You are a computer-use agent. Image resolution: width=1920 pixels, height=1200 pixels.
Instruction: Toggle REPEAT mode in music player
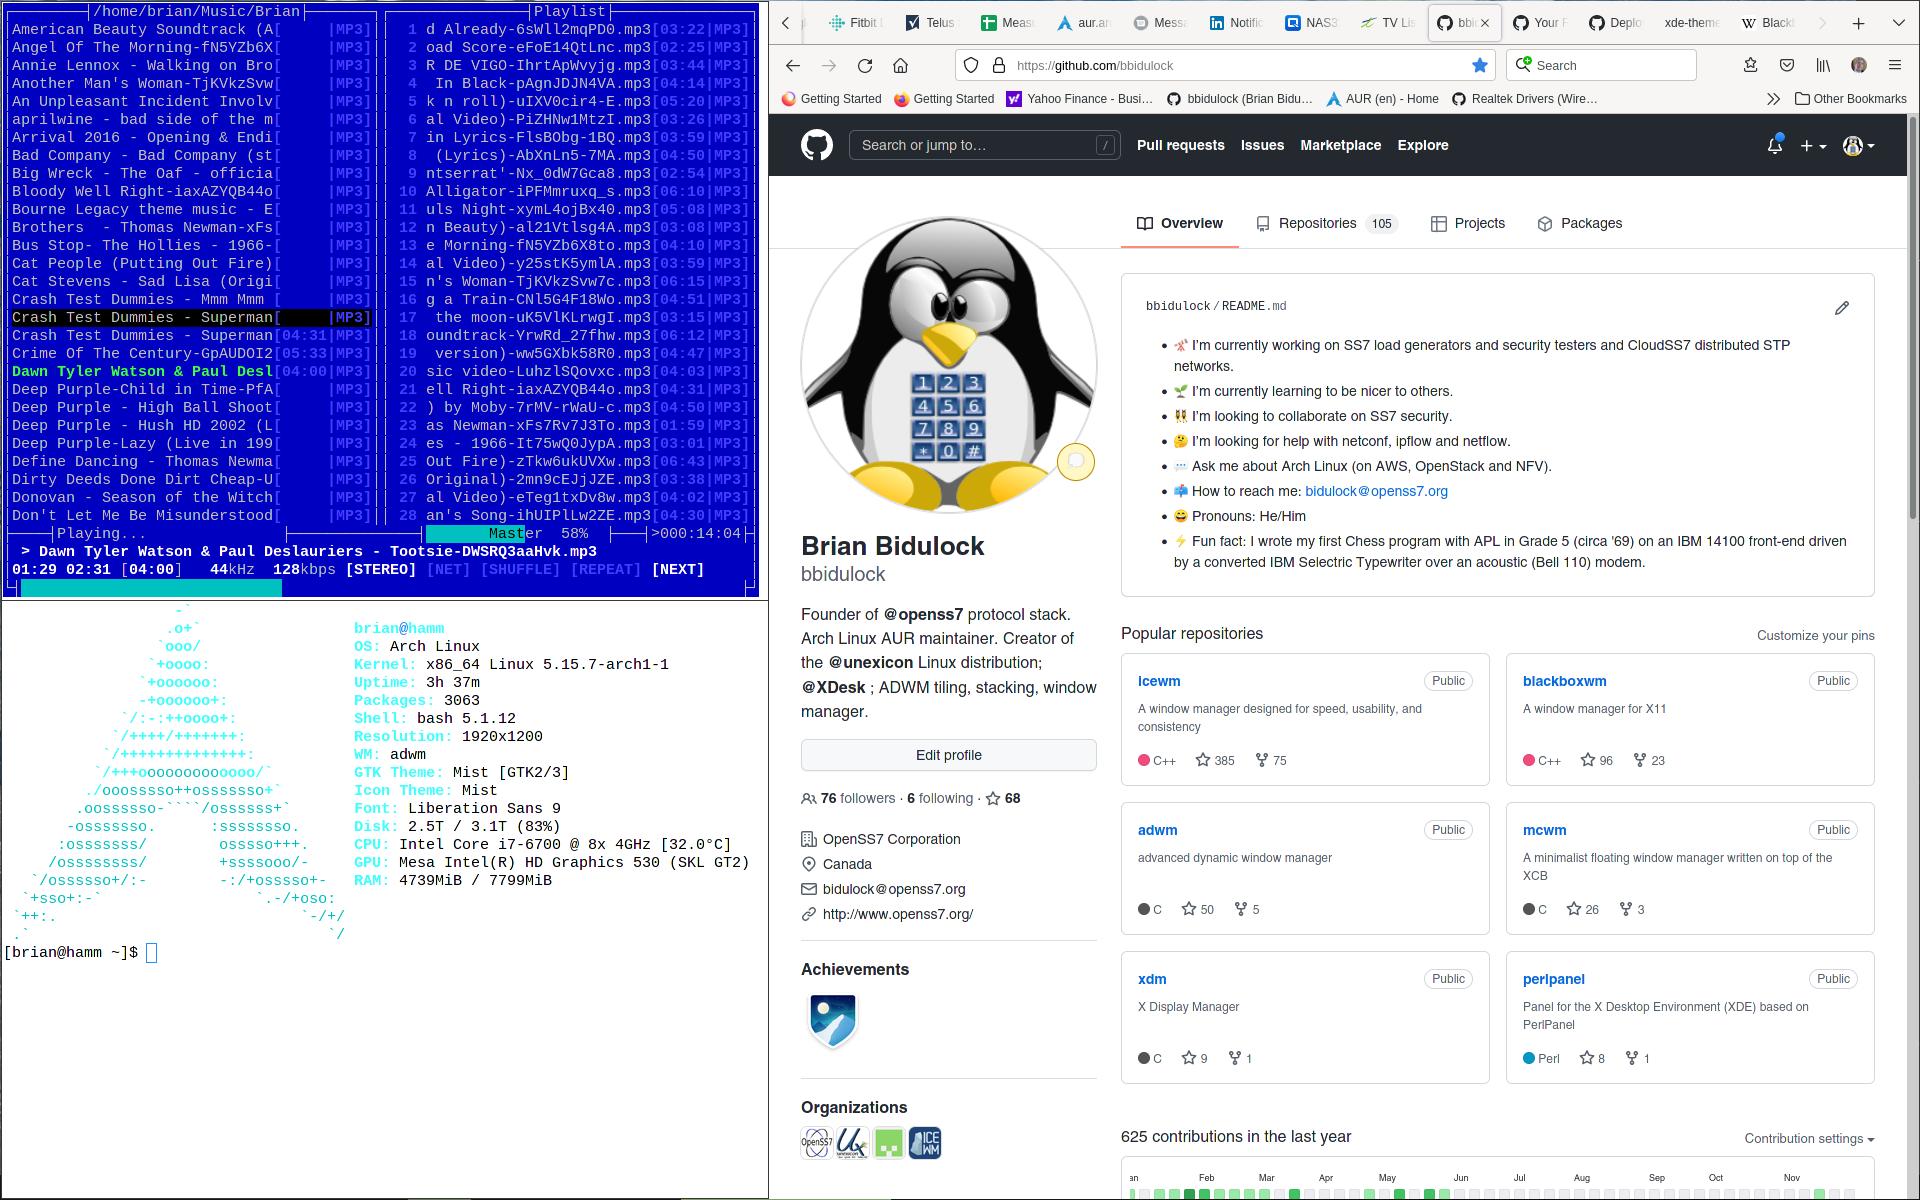605,570
